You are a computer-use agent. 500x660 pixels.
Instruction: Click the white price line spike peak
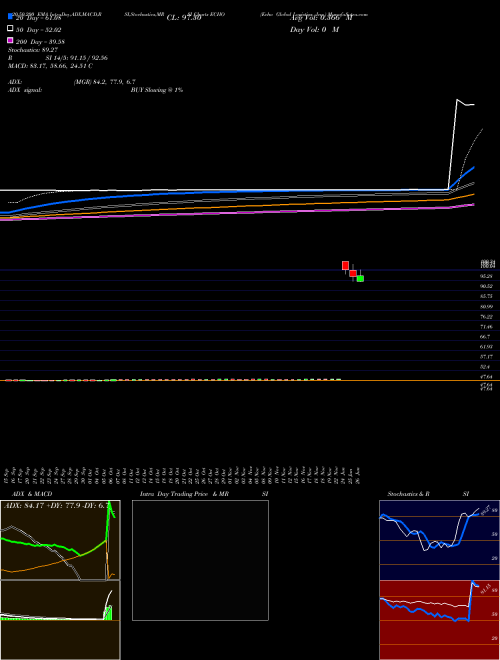pos(457,100)
